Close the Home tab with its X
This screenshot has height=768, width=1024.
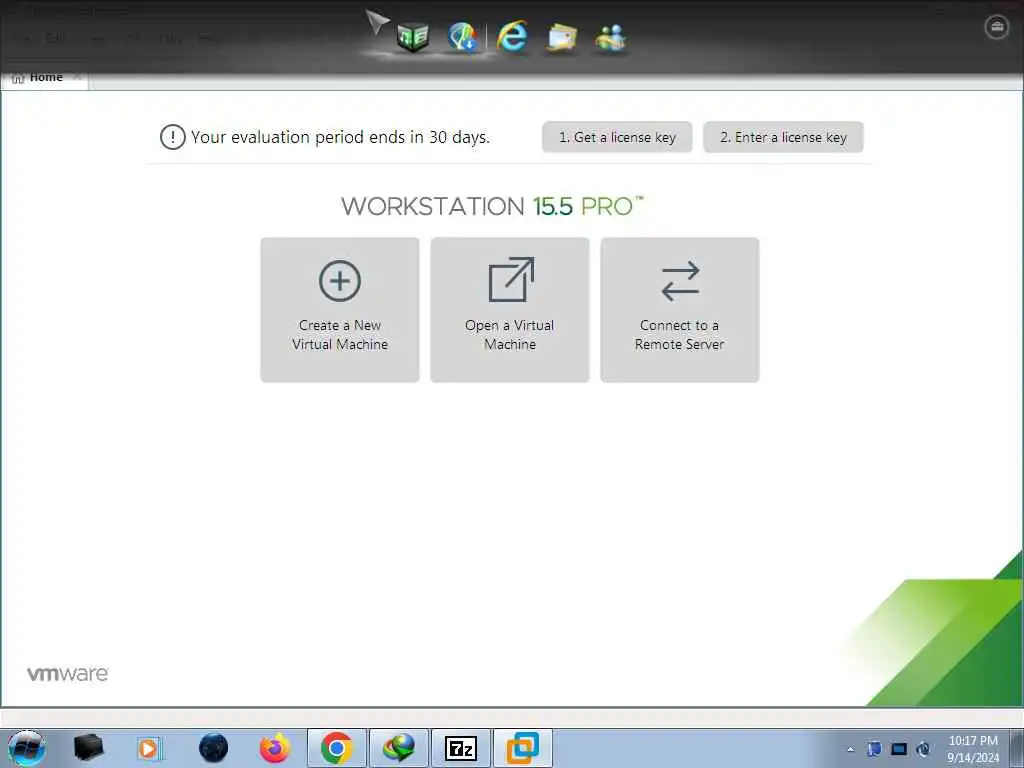pos(77,77)
